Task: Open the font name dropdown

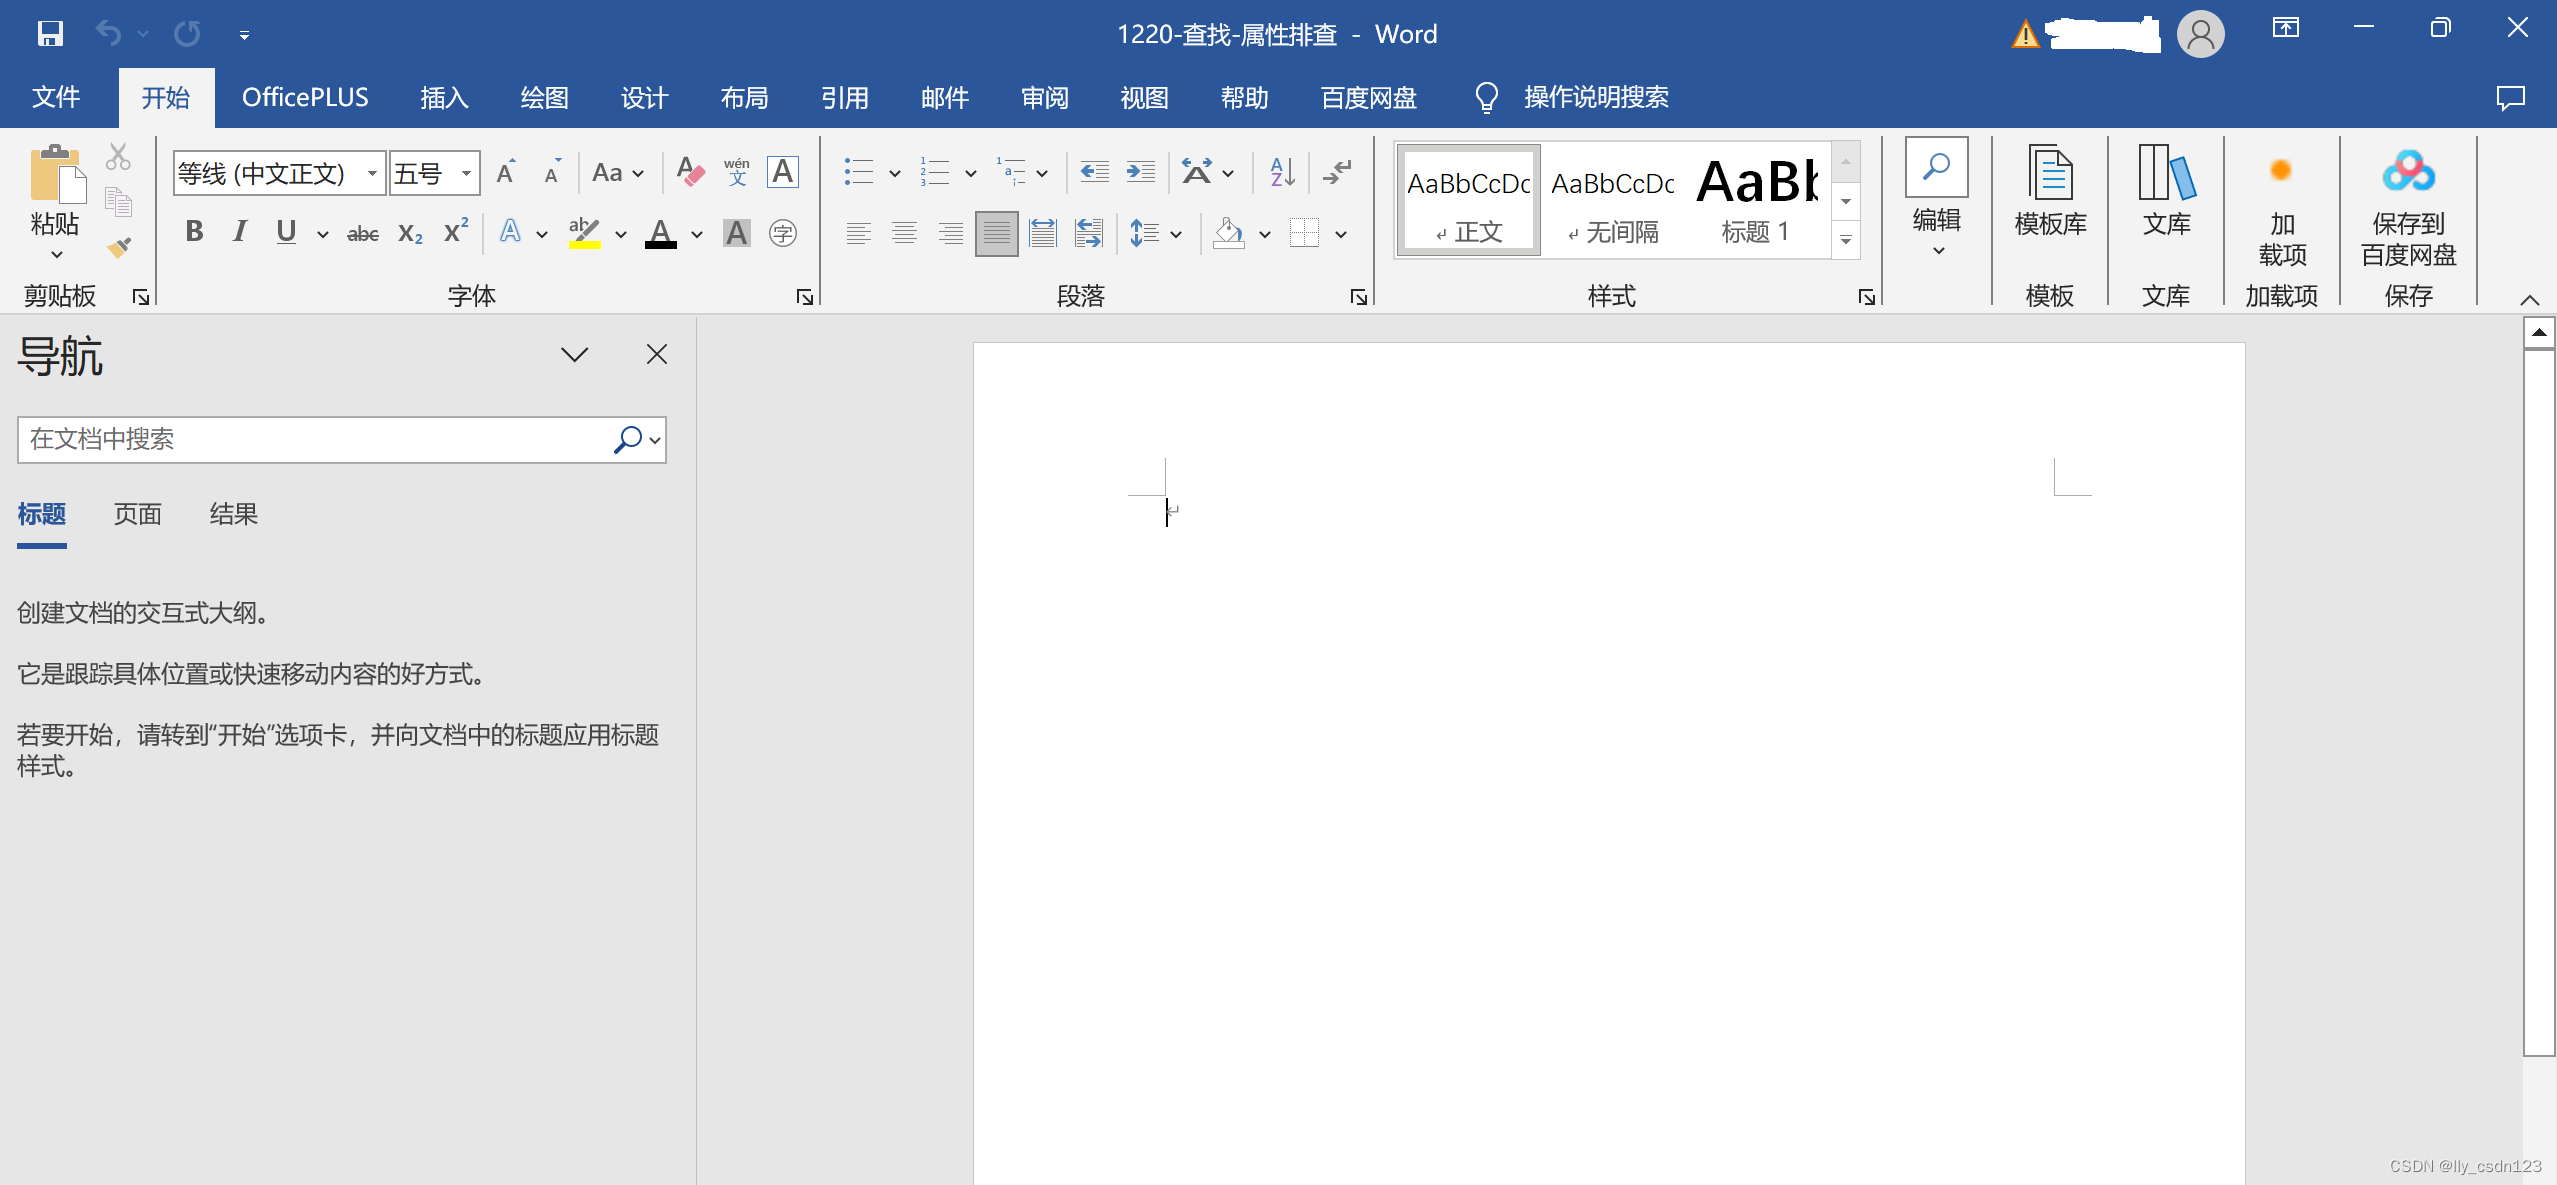Action: coord(372,173)
